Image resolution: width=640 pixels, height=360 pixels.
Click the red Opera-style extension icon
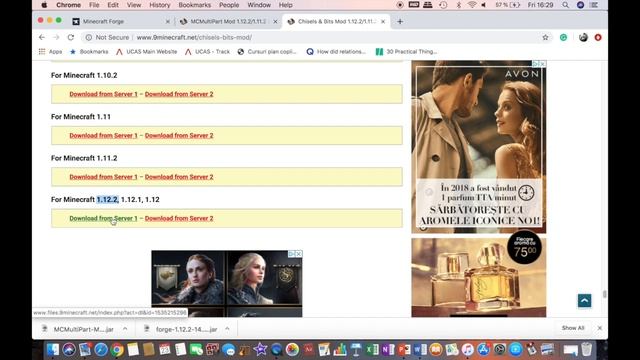tap(598, 37)
